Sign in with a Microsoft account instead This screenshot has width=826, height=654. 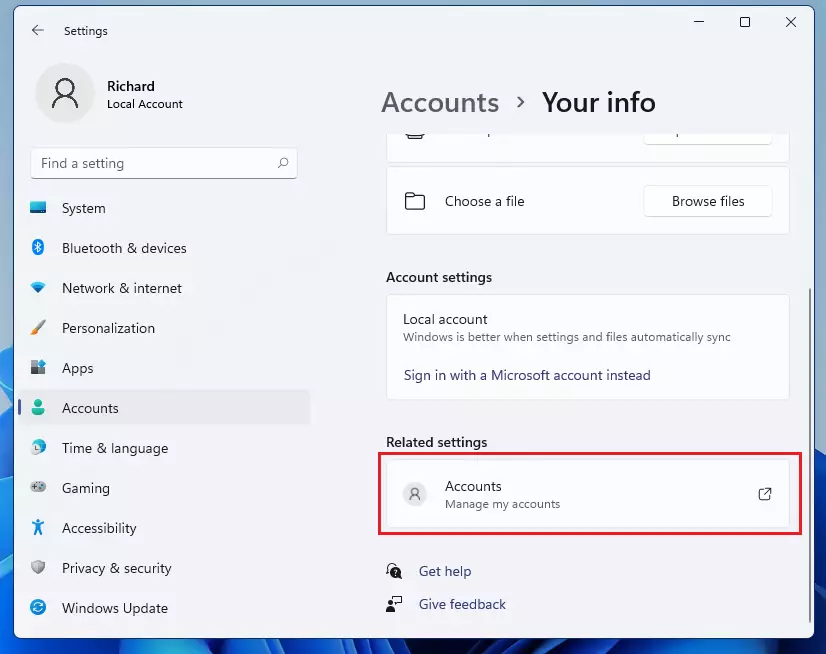(x=527, y=375)
